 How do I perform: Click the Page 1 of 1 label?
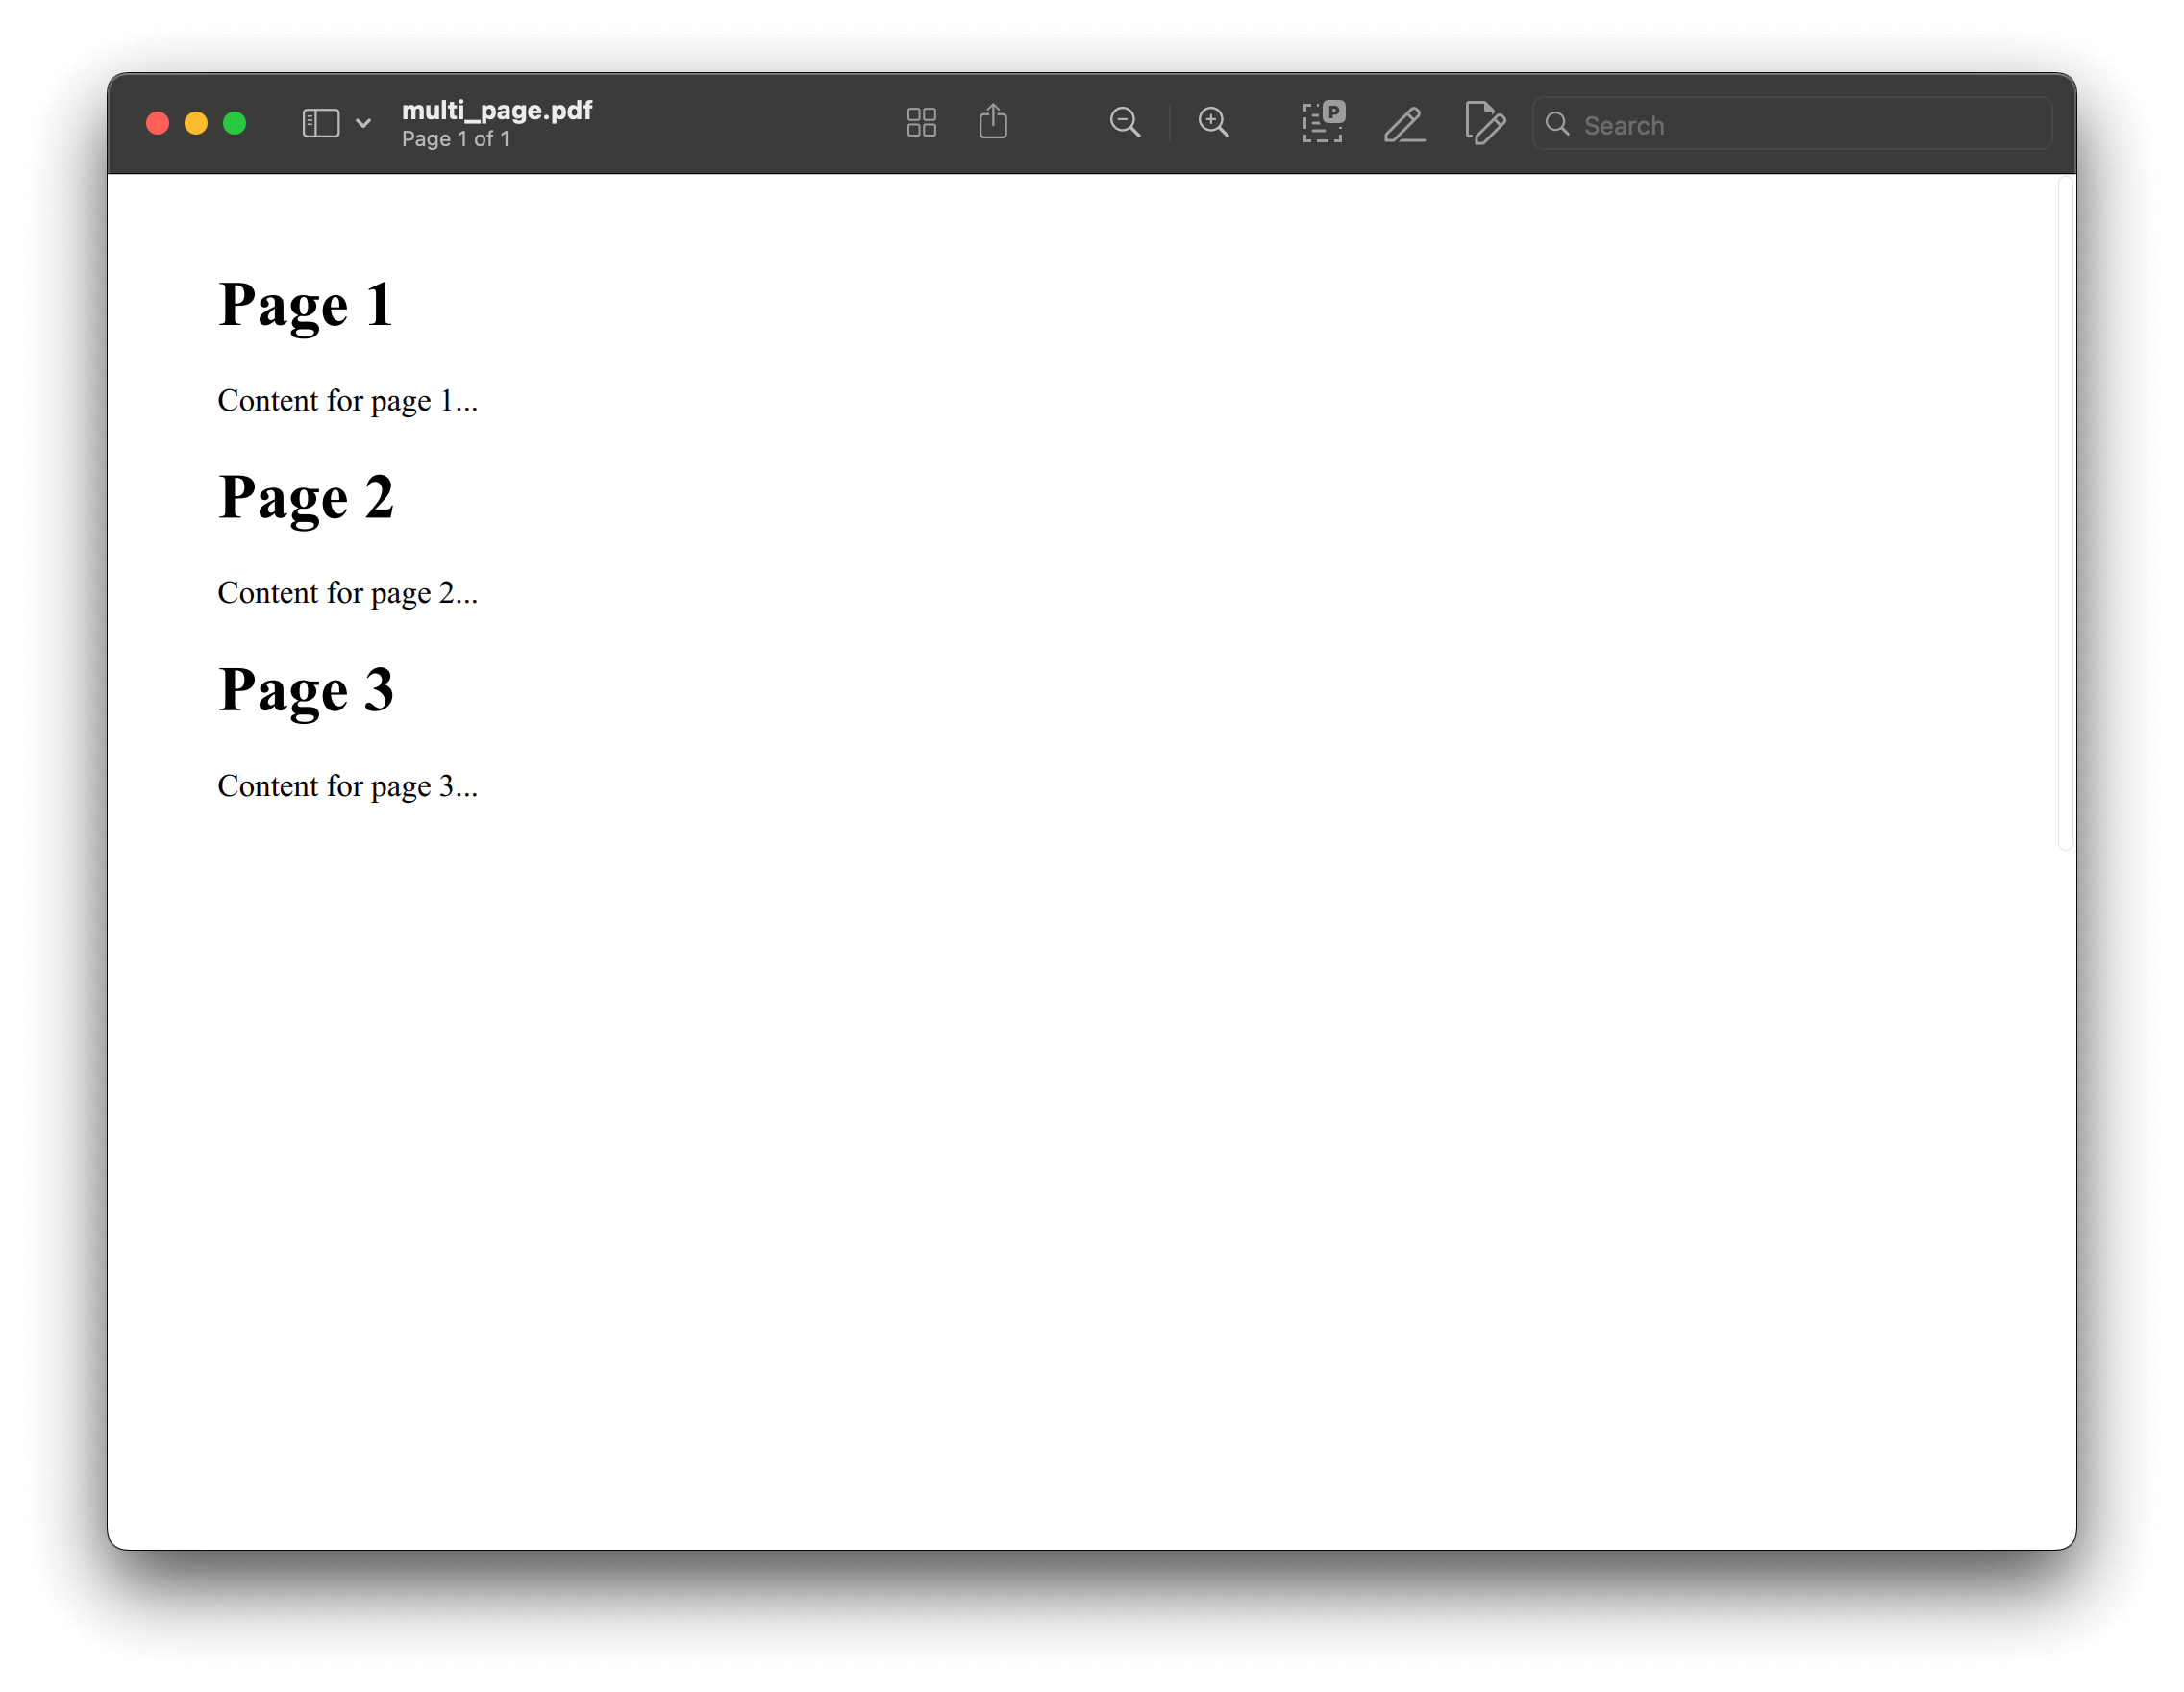click(456, 139)
